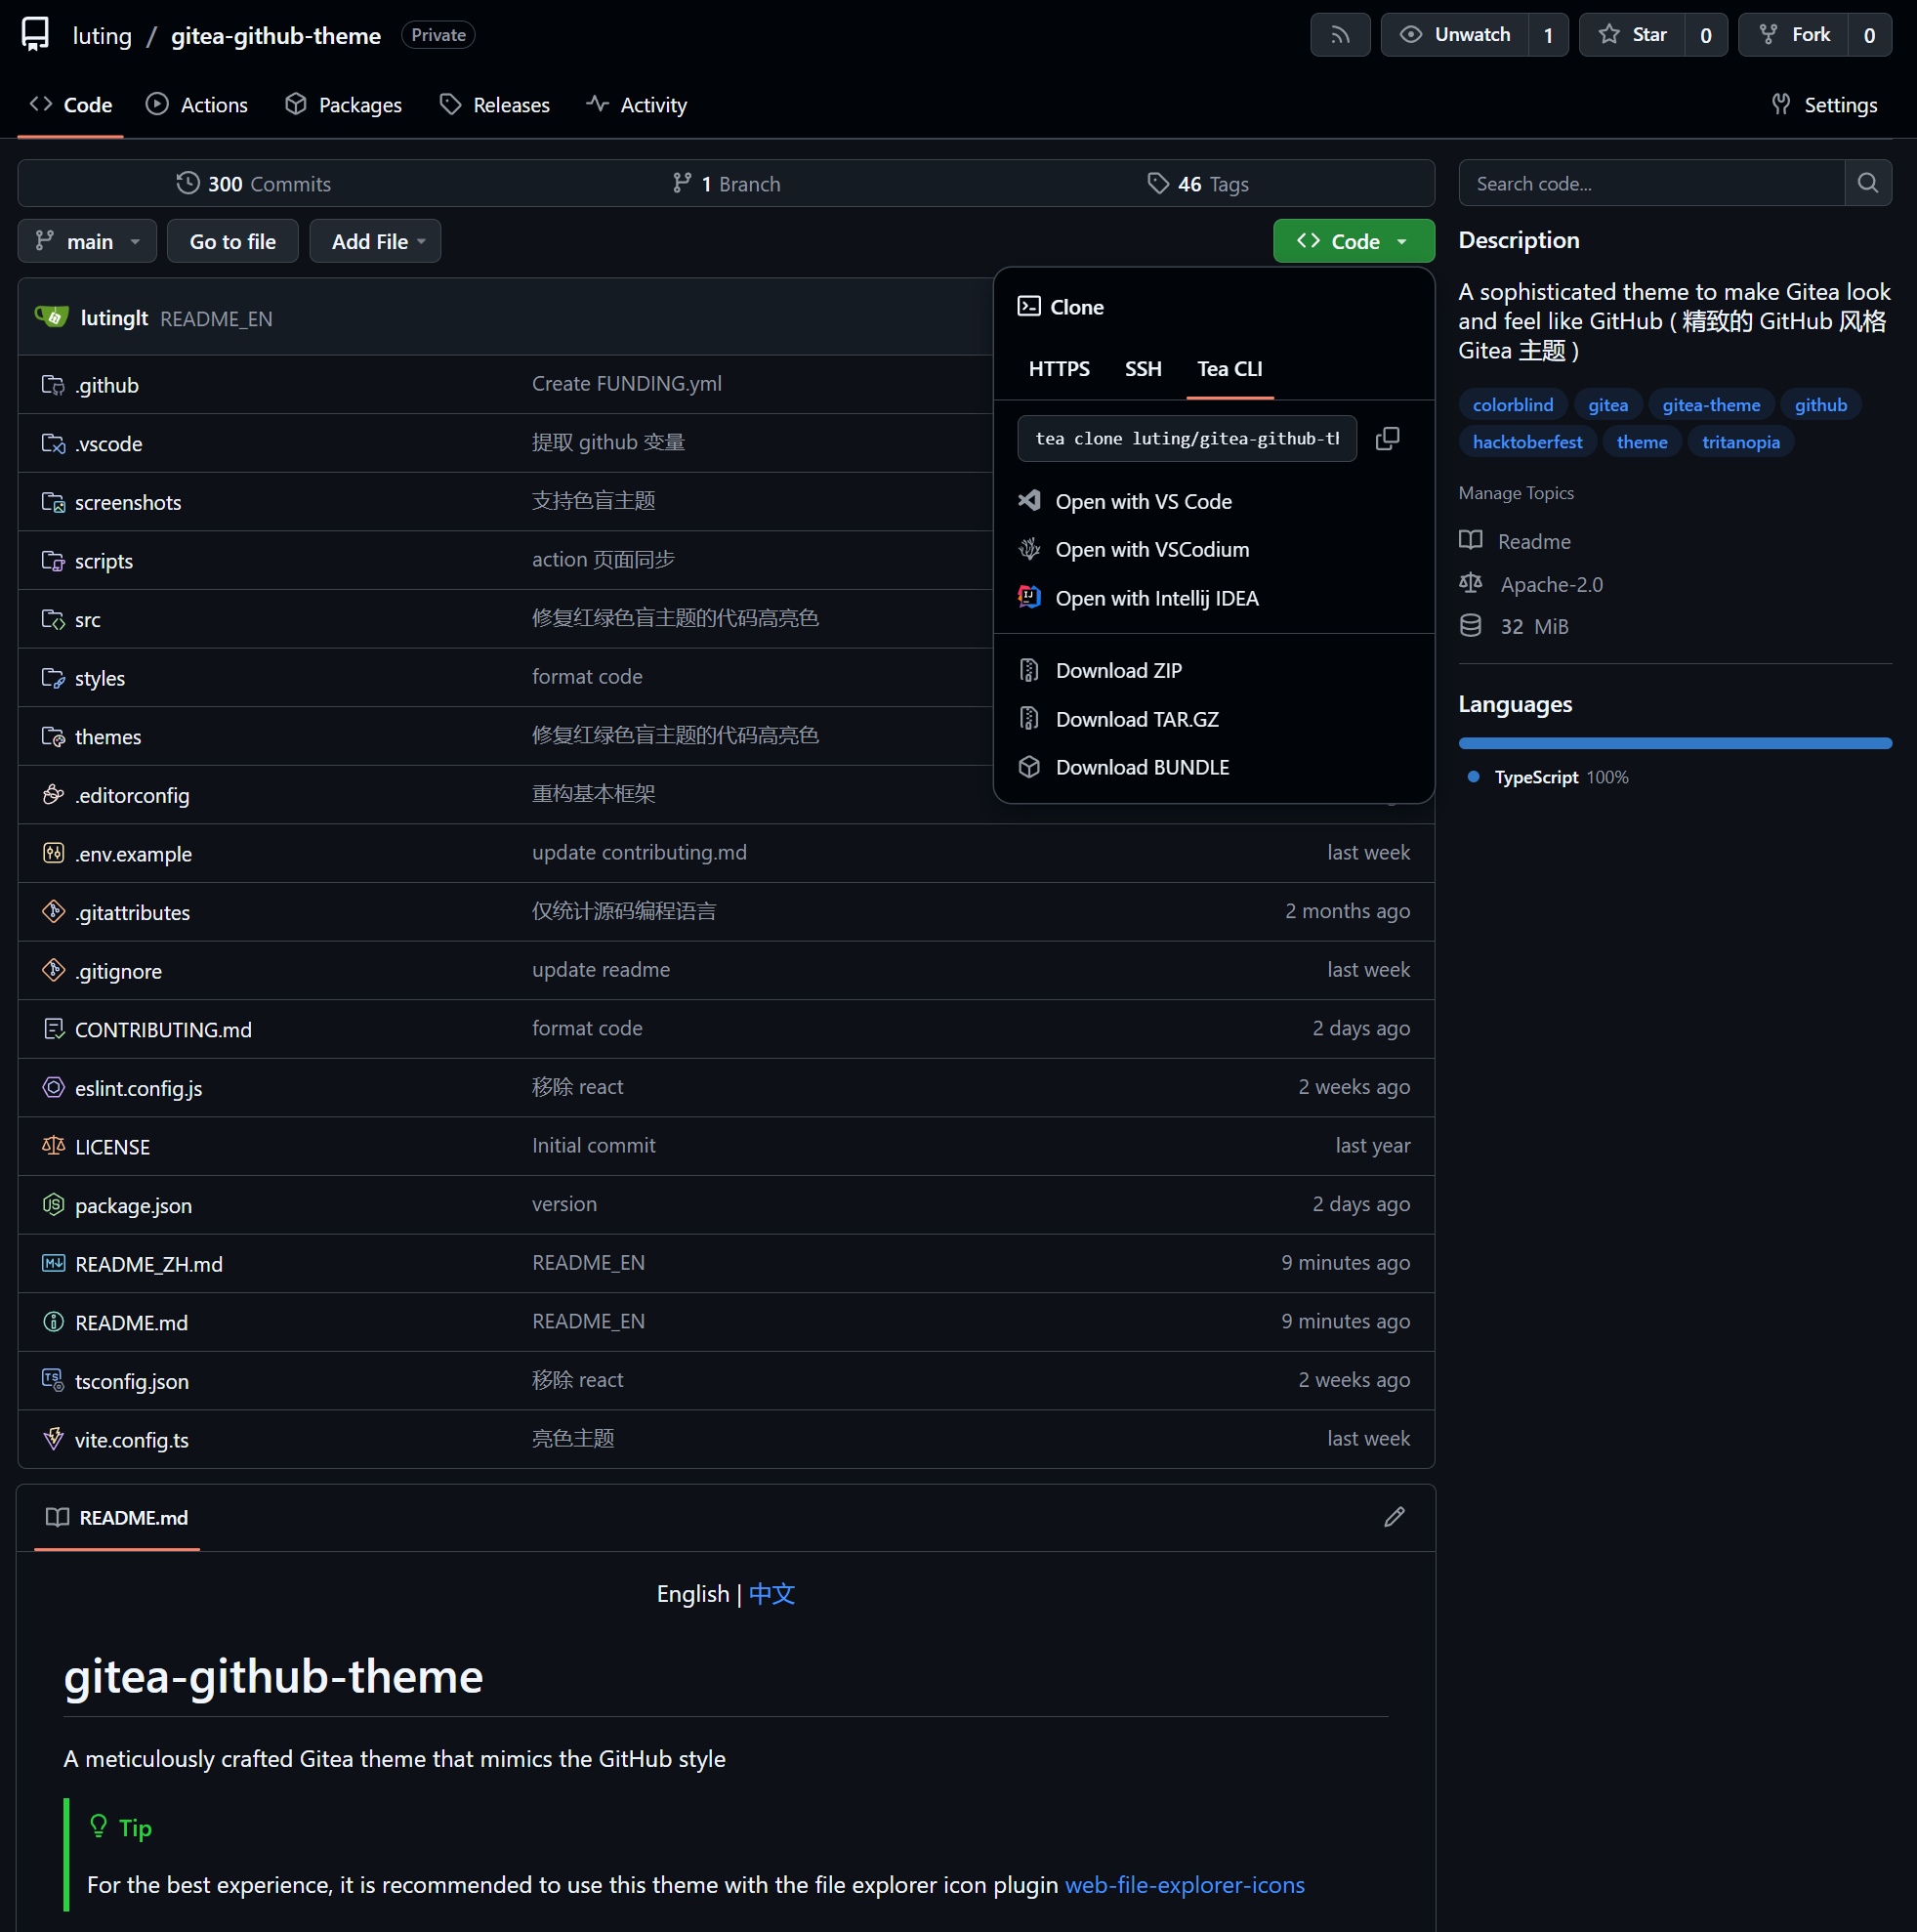Click Download ZIP option
The height and width of the screenshot is (1932, 1917).
point(1118,671)
